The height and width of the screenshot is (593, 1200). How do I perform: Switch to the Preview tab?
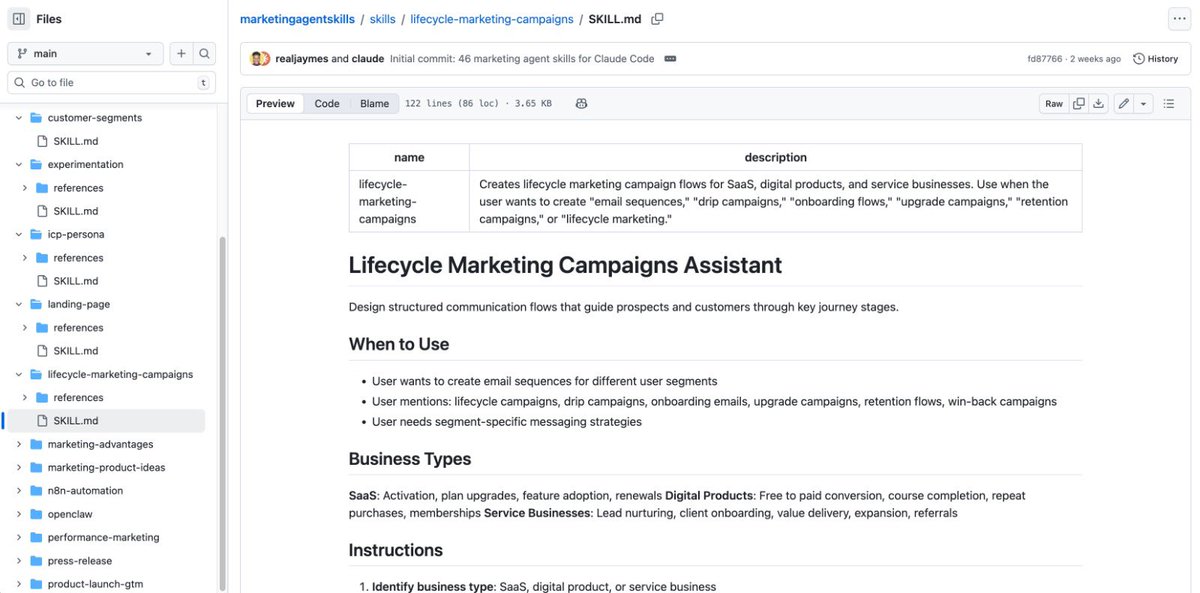pos(275,103)
